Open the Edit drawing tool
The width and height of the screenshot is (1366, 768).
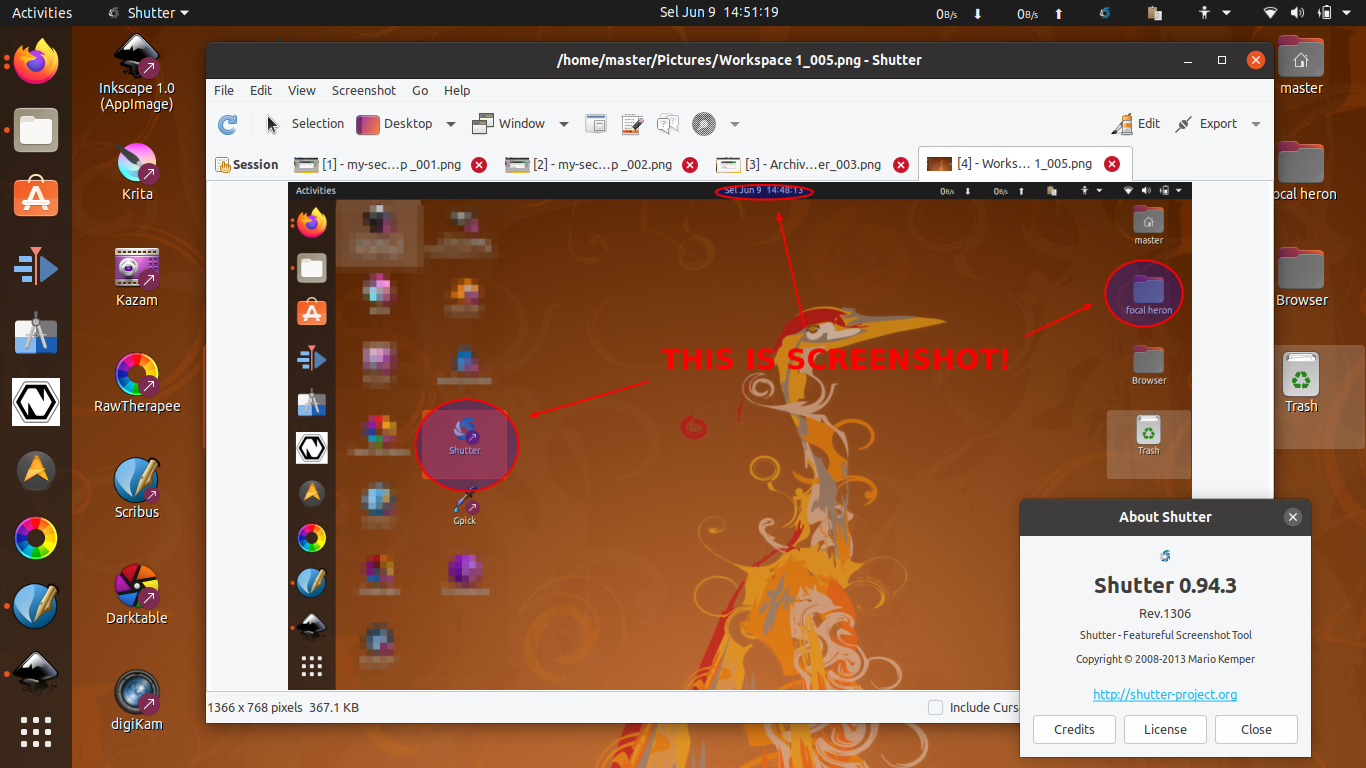coord(1136,124)
